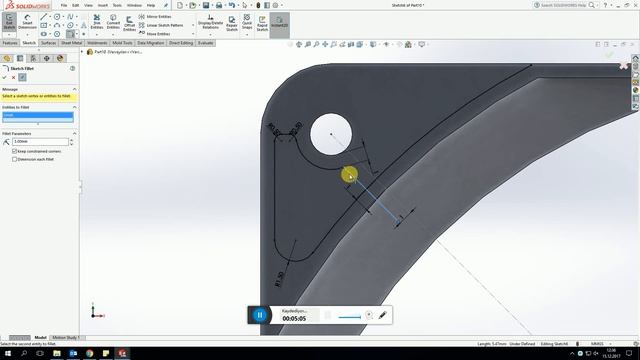This screenshot has width=640, height=360.
Task: Click the selected item in Entities to Fillet list
Action: [x=38, y=115]
